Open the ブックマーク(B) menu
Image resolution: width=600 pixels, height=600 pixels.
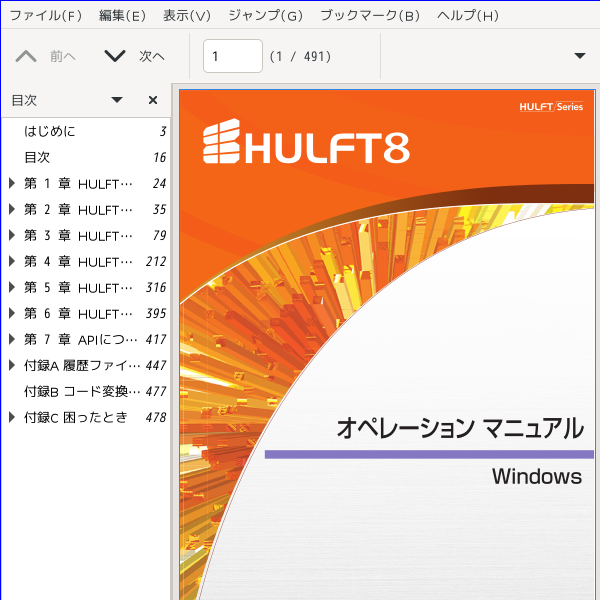pyautogui.click(x=370, y=15)
